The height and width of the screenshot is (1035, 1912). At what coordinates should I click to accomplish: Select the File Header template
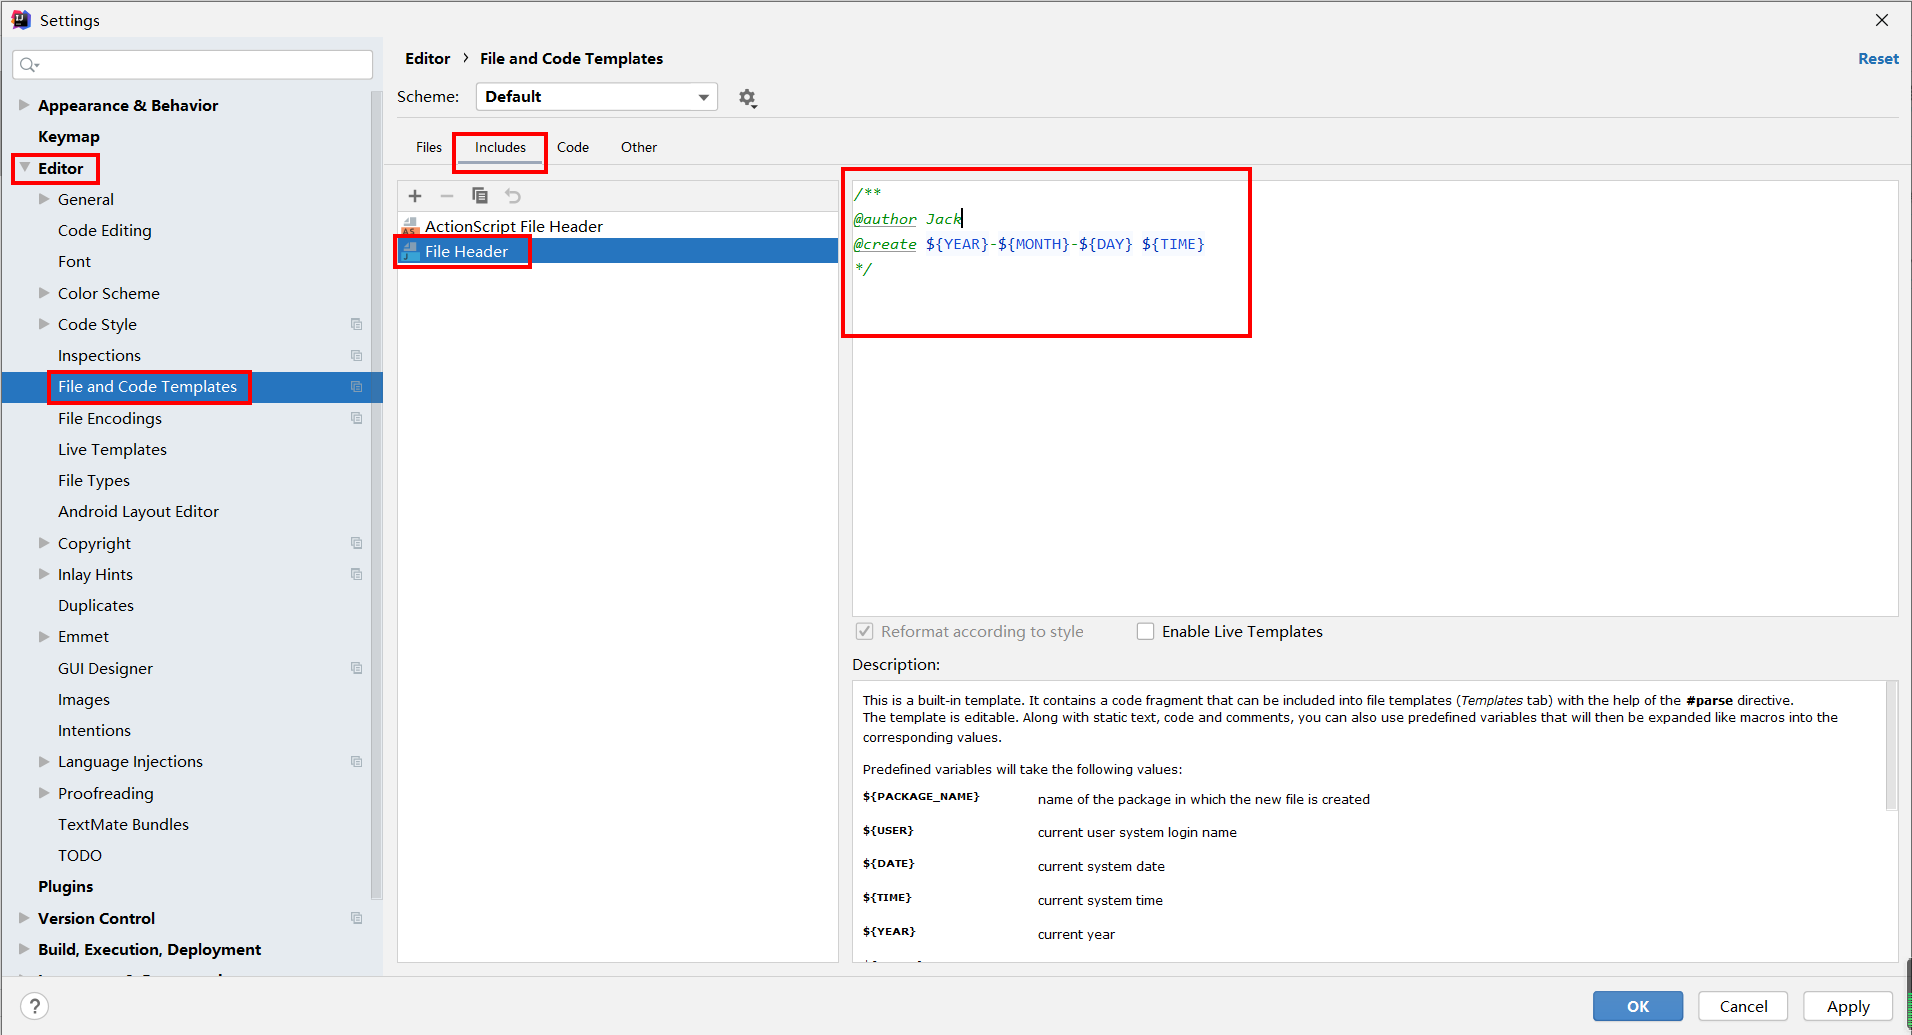pyautogui.click(x=617, y=251)
